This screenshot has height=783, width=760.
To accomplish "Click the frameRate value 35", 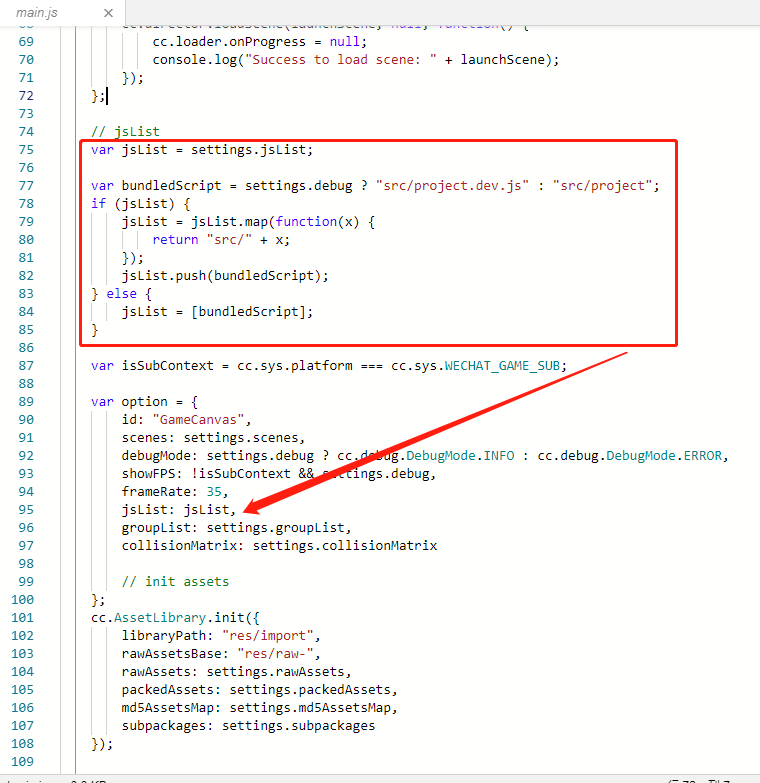I will (214, 492).
